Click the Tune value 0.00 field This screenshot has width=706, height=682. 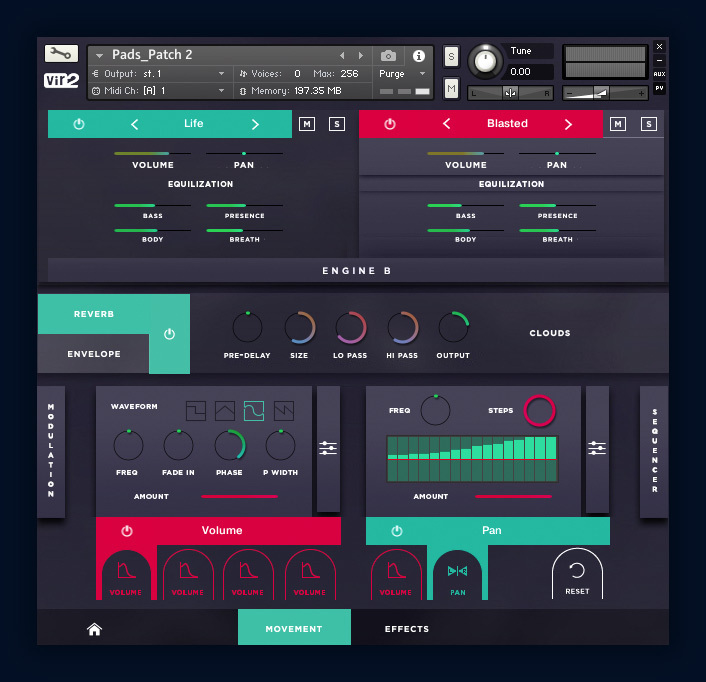pyautogui.click(x=530, y=72)
